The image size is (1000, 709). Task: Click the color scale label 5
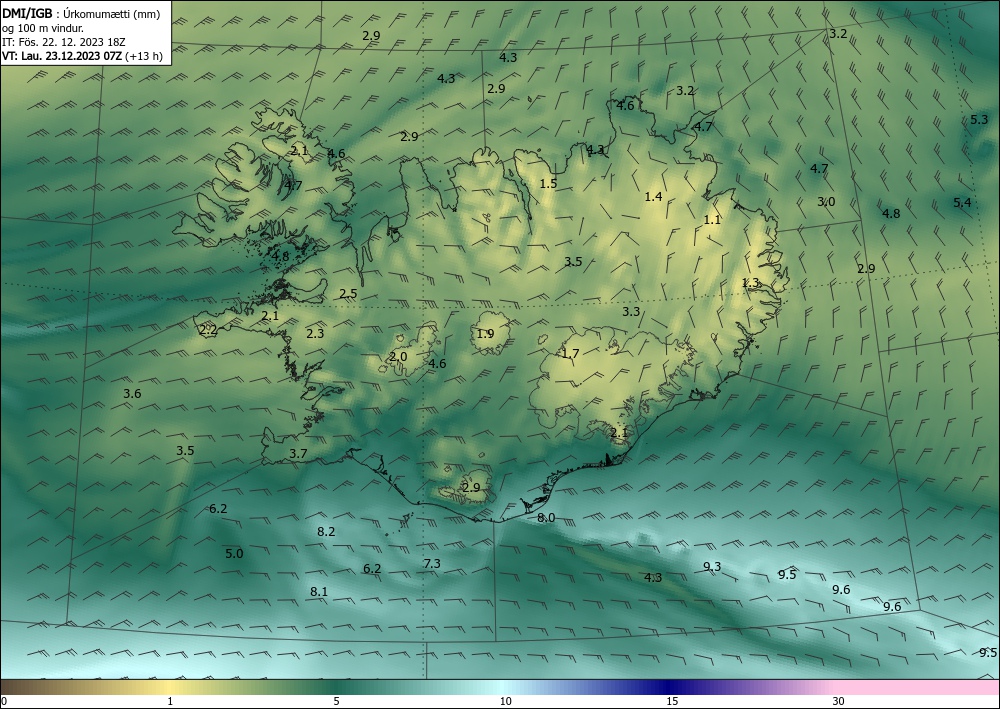(x=336, y=701)
